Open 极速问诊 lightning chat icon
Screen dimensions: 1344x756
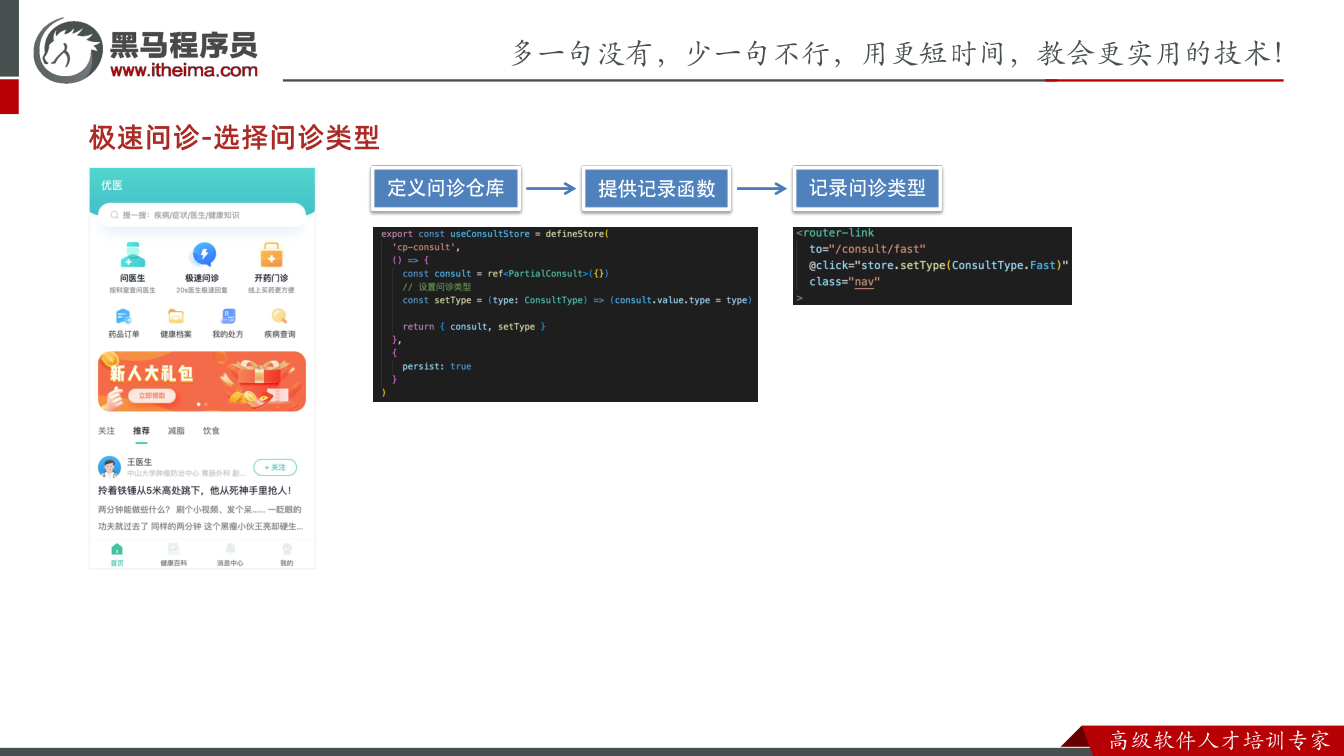pos(203,255)
